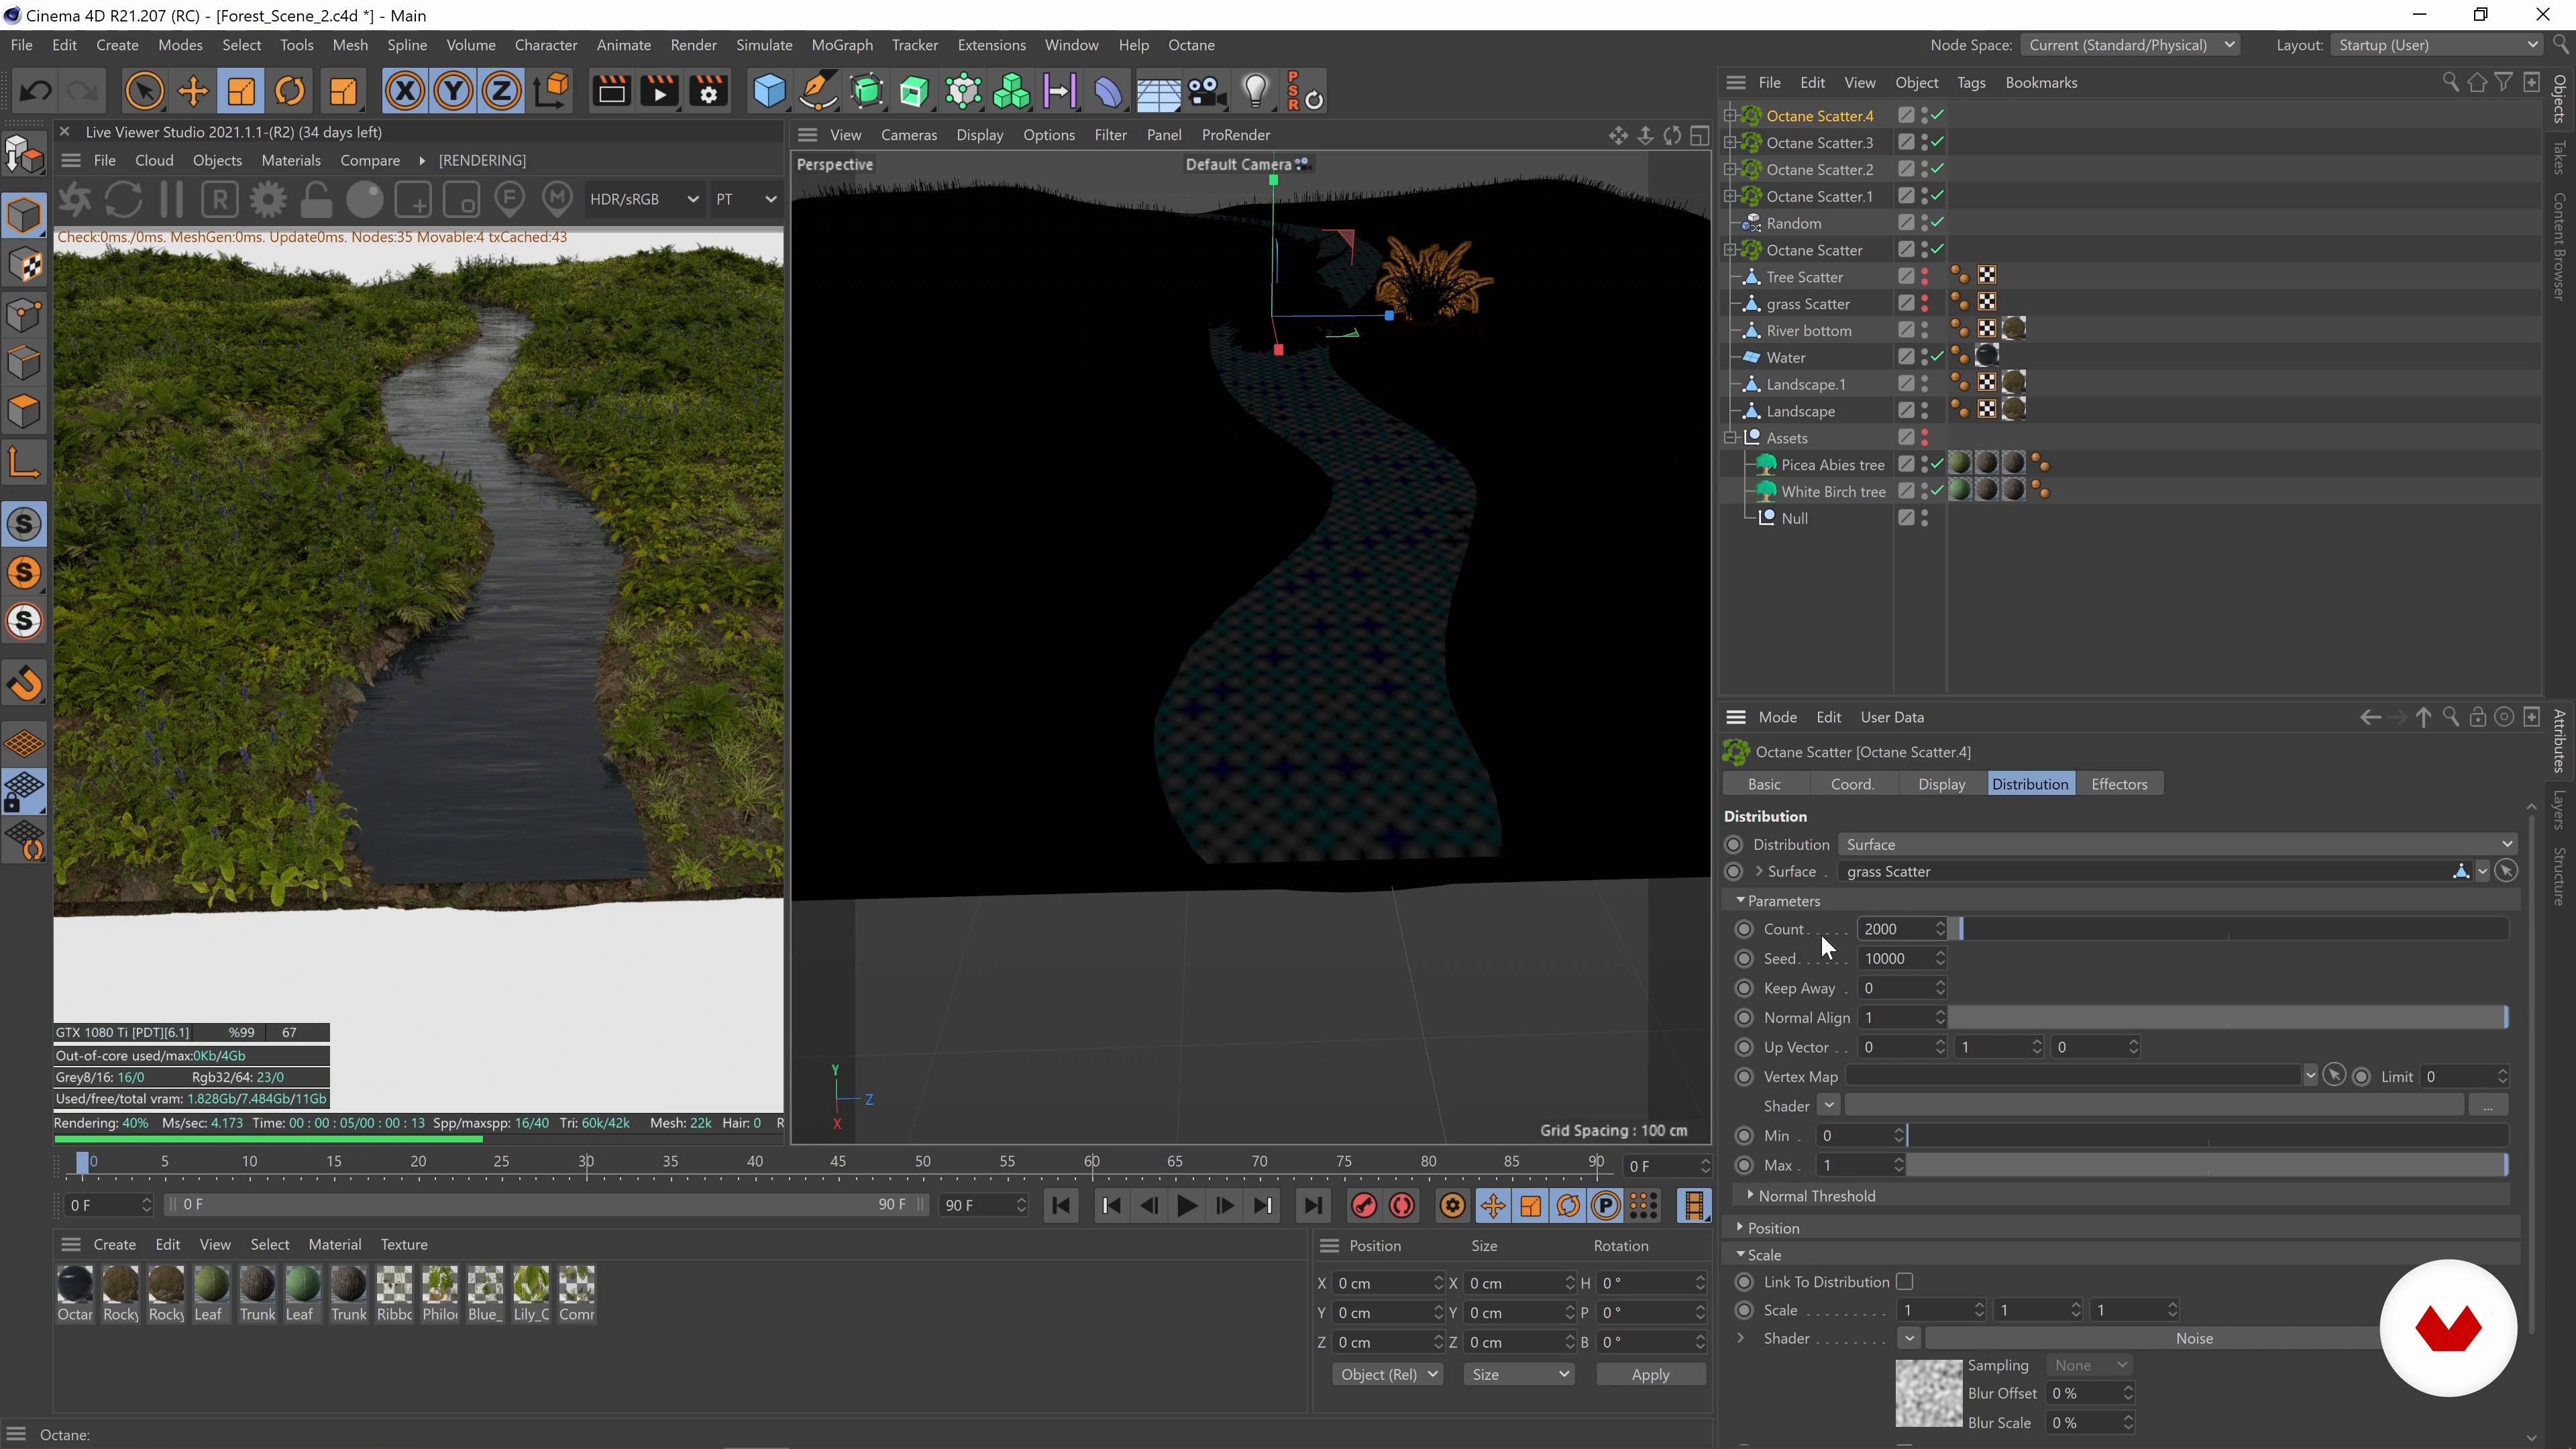Screen dimensions: 2576x1449
Task: Toggle the X axis lock
Action: click(404, 92)
